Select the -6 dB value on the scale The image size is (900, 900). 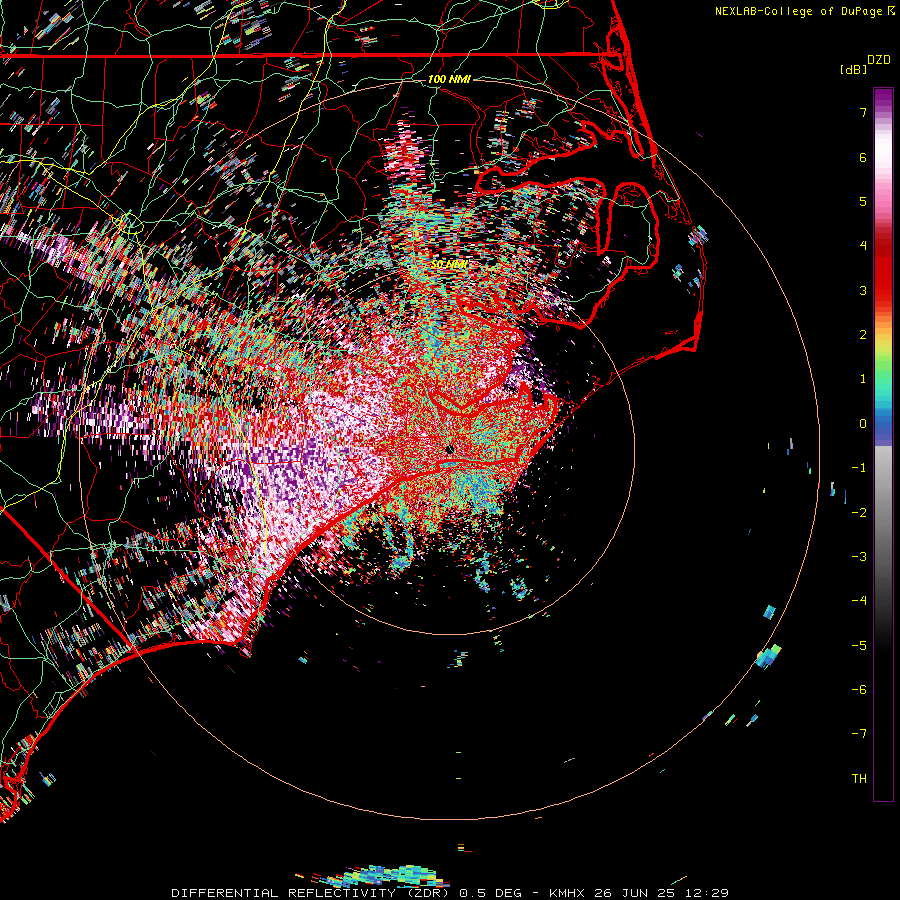coord(859,690)
